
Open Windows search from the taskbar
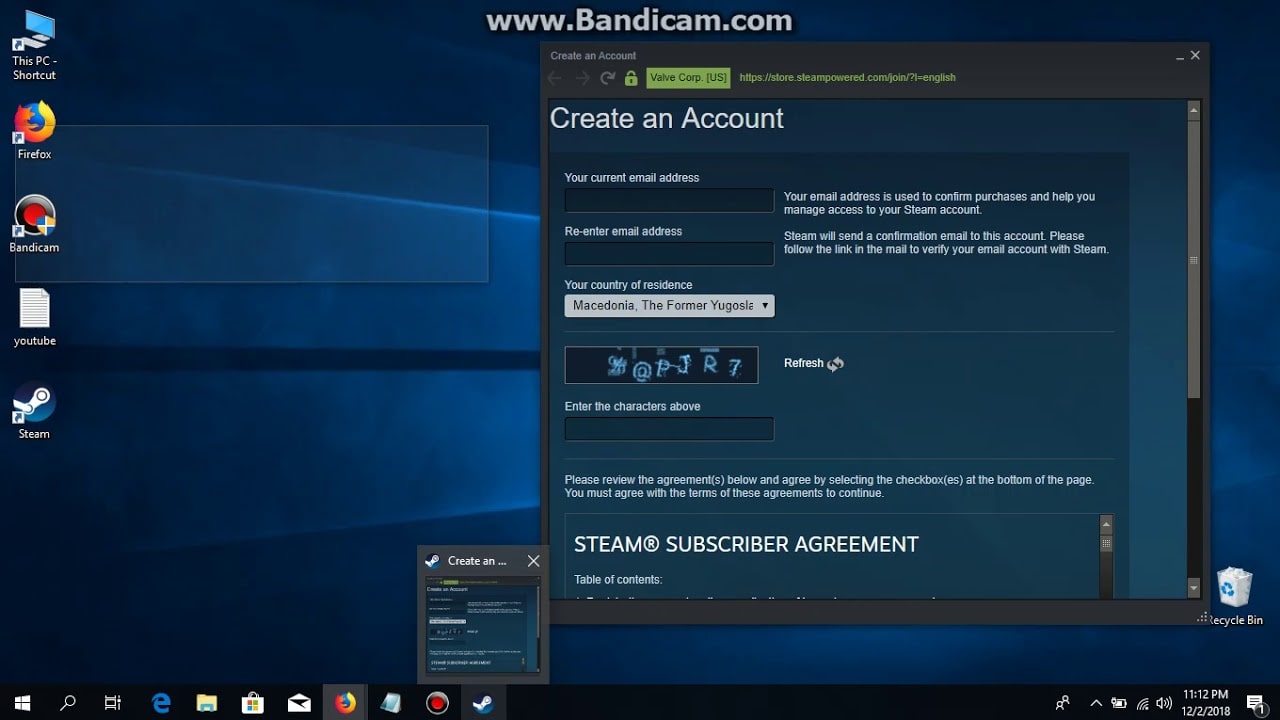point(68,703)
